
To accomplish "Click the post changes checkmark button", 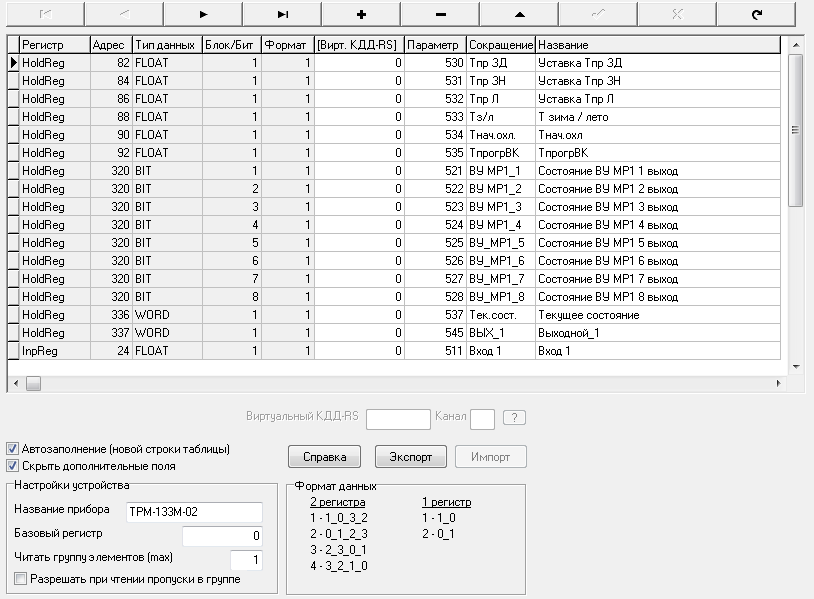I will click(x=598, y=15).
